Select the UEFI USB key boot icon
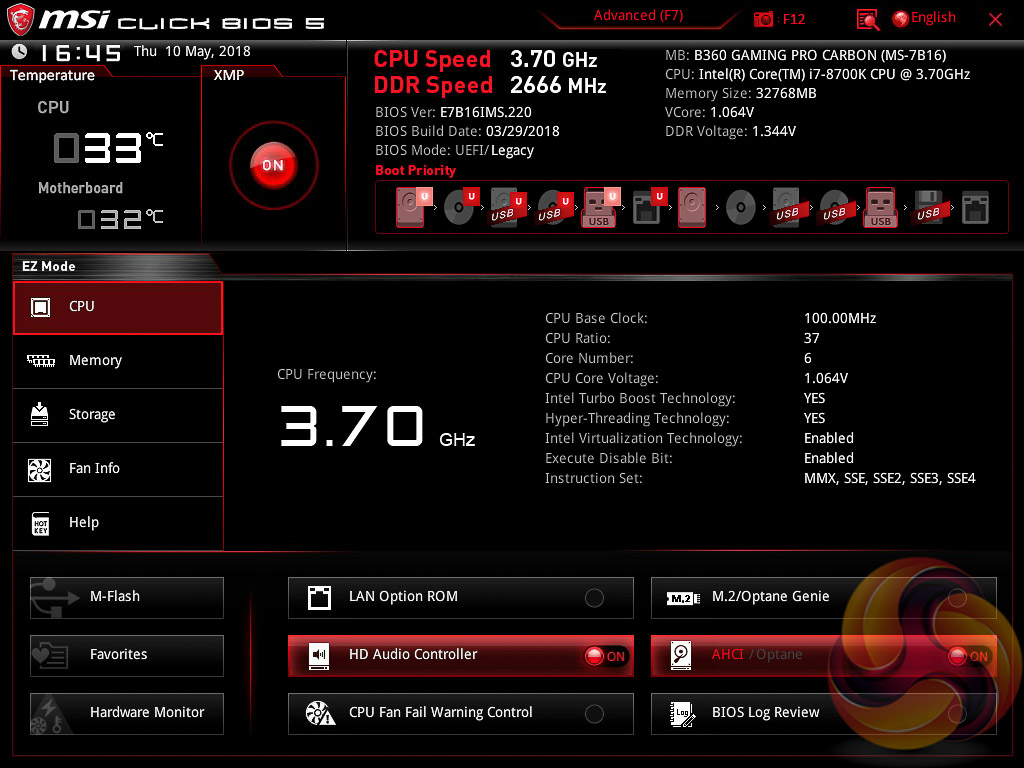Viewport: 1024px width, 768px height. 601,207
